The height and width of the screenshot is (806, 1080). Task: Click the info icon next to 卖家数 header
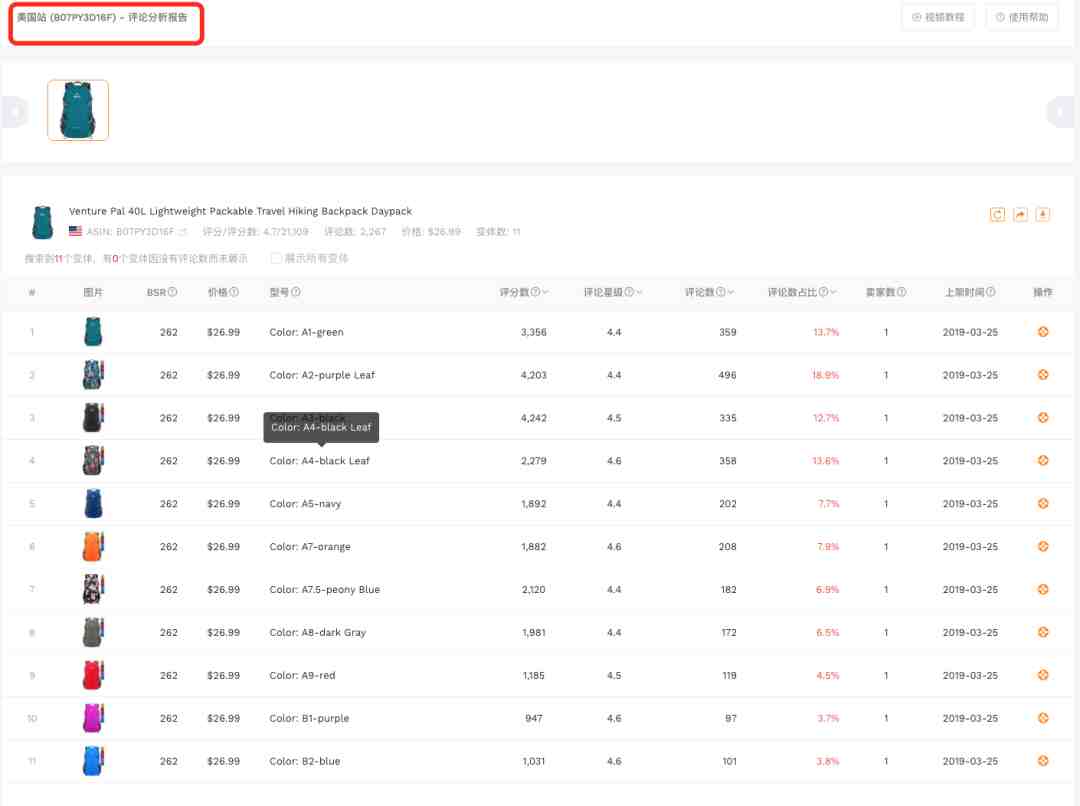(901, 292)
